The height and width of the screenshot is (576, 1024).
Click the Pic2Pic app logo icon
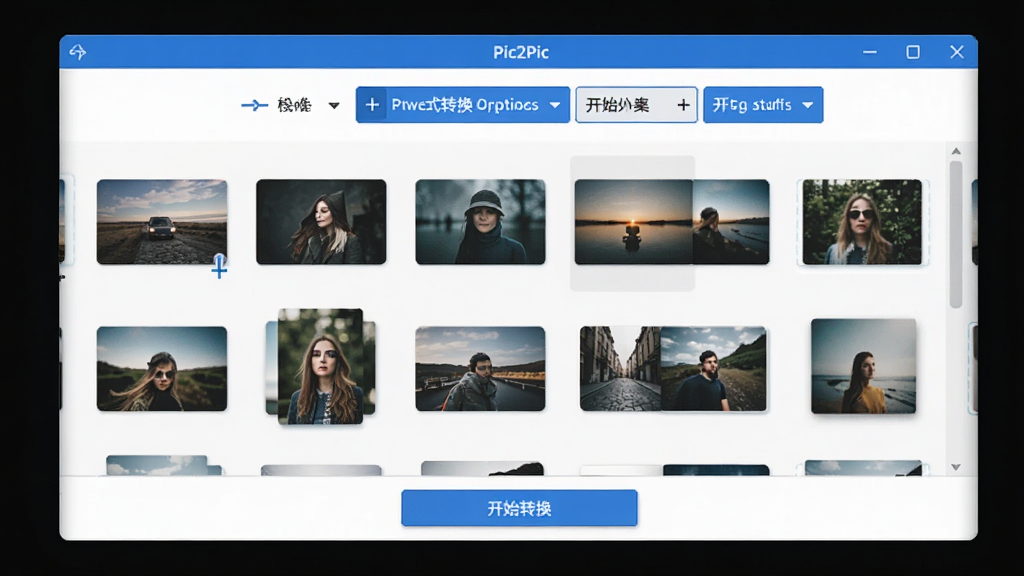78,52
